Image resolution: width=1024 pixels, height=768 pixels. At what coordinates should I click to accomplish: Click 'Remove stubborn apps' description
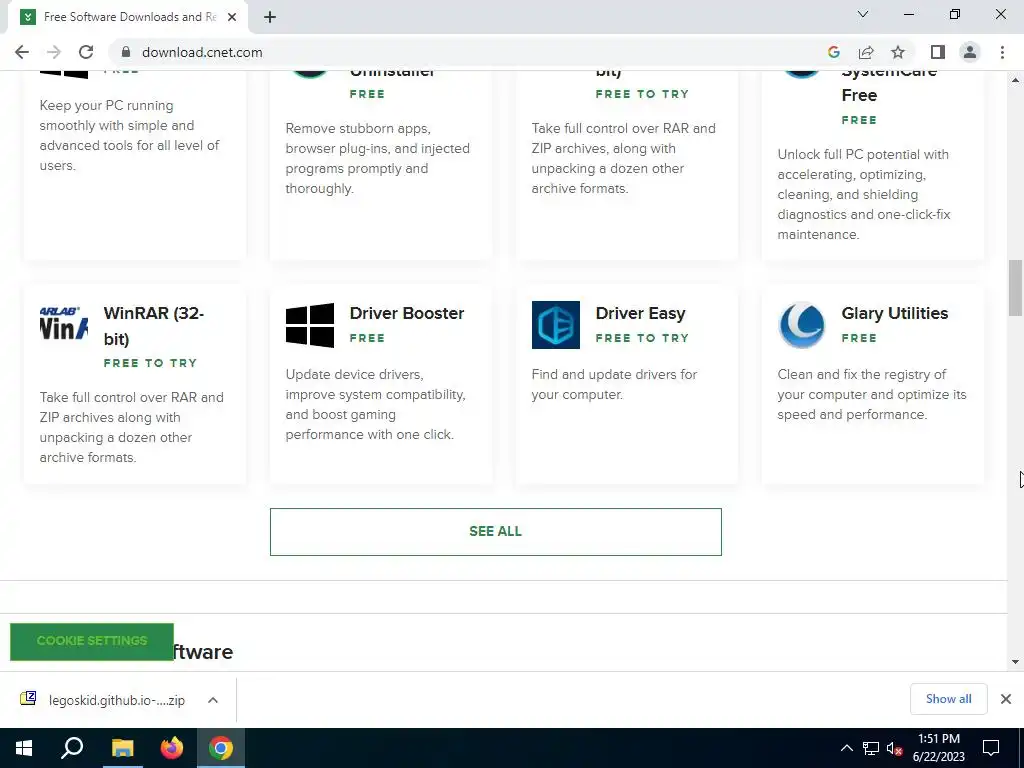(x=377, y=159)
